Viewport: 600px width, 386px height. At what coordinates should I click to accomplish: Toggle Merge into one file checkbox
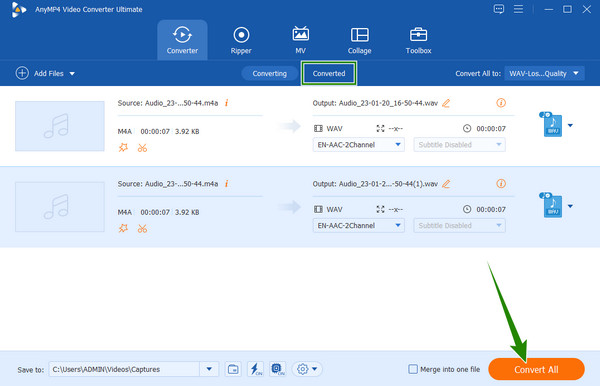[x=413, y=369]
